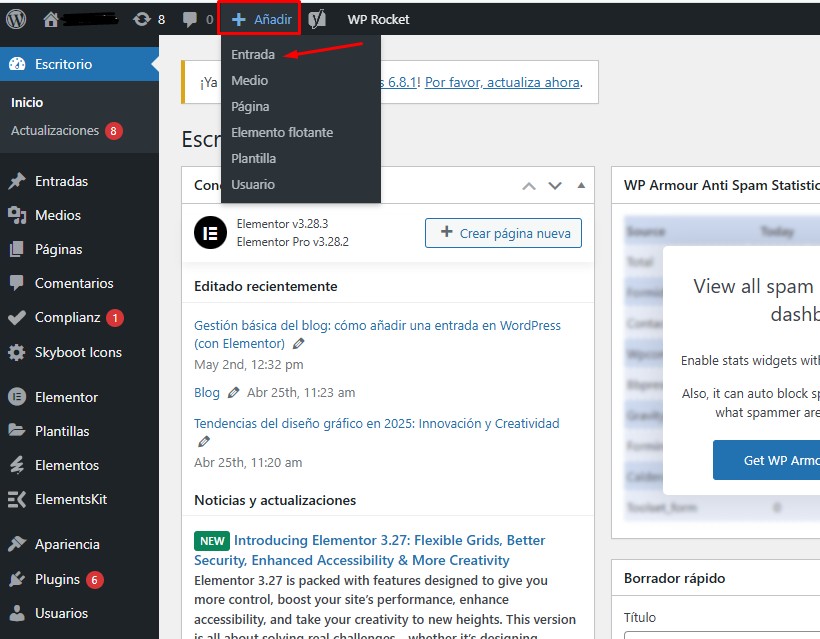Click the Elementor round logo
The image size is (820, 639).
coord(210,233)
